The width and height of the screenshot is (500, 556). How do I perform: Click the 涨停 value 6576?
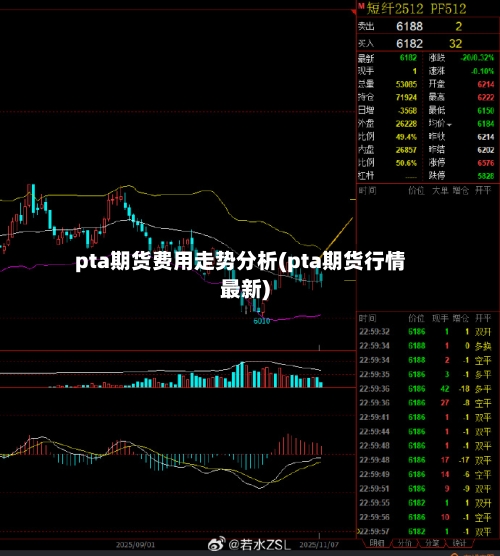tap(485, 163)
